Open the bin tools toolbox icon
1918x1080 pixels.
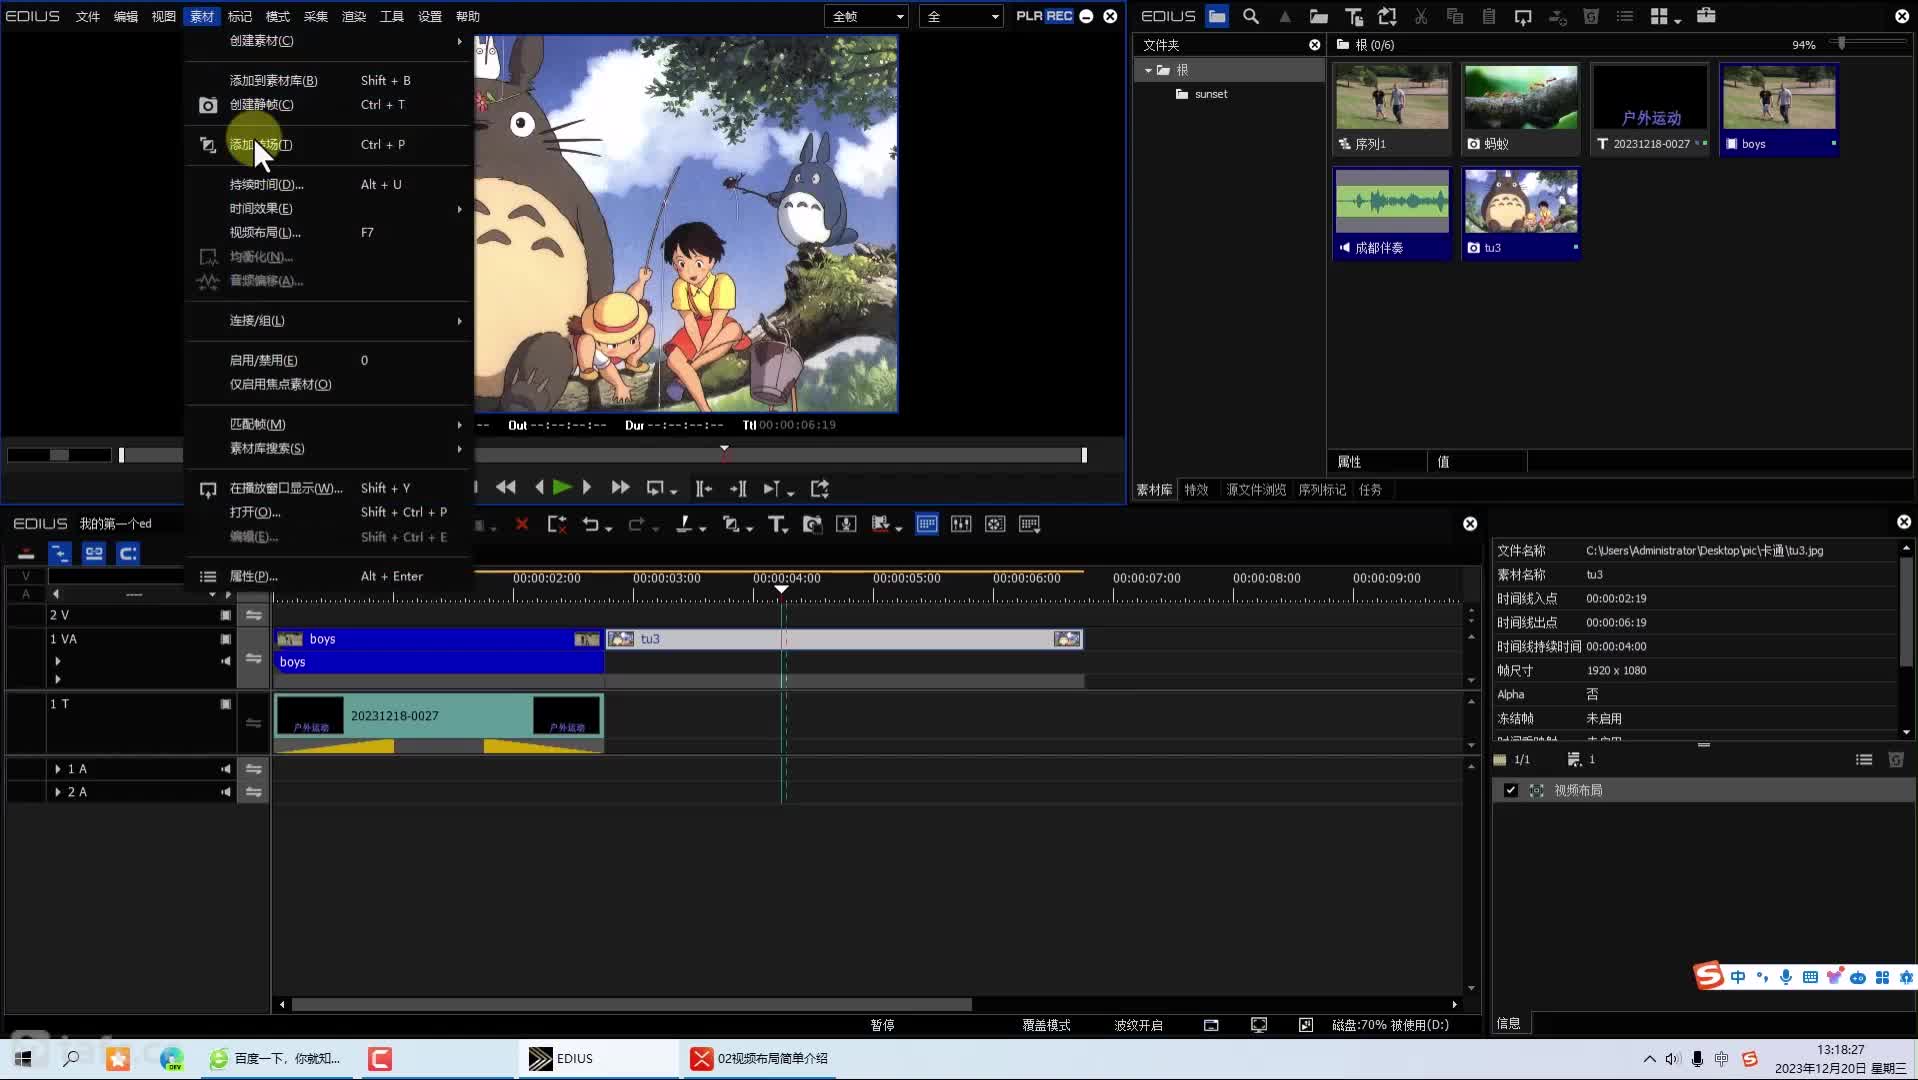tap(1706, 16)
